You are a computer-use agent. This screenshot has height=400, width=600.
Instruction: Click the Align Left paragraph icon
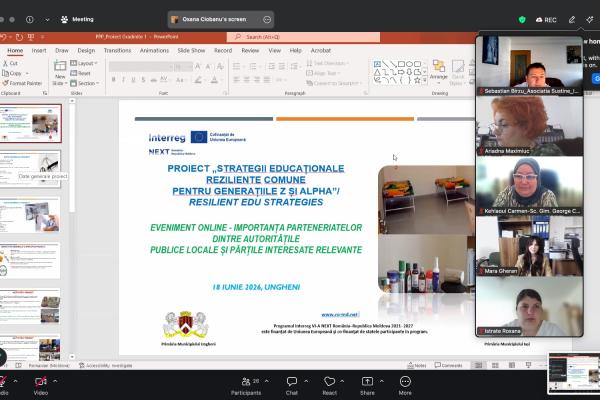[x=237, y=80]
